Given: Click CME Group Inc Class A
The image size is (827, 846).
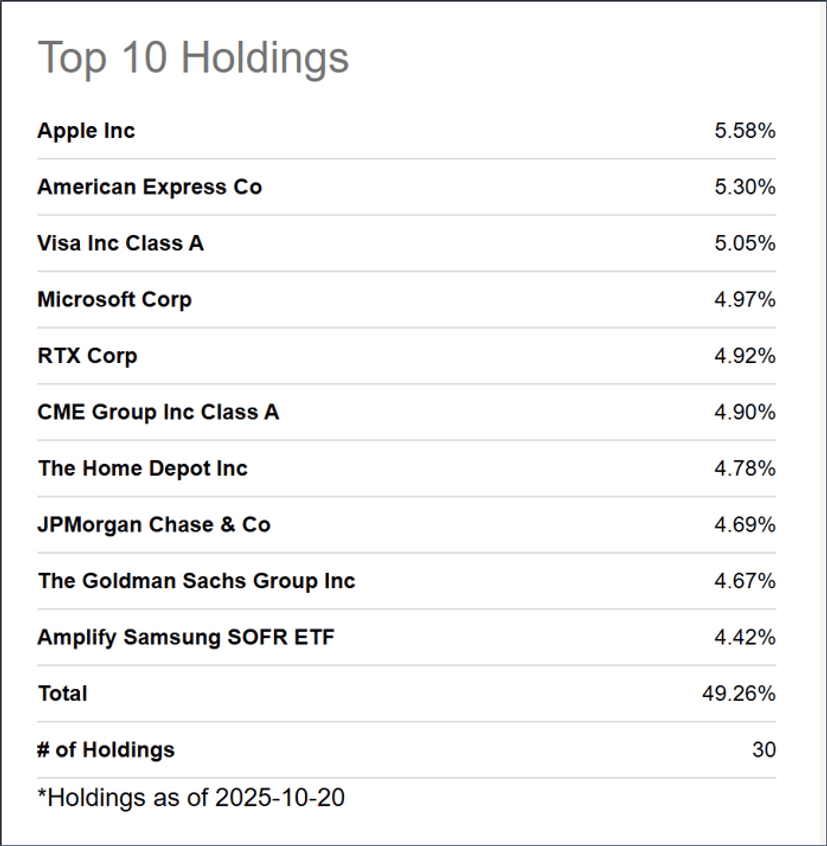Looking at the screenshot, I should point(158,412).
